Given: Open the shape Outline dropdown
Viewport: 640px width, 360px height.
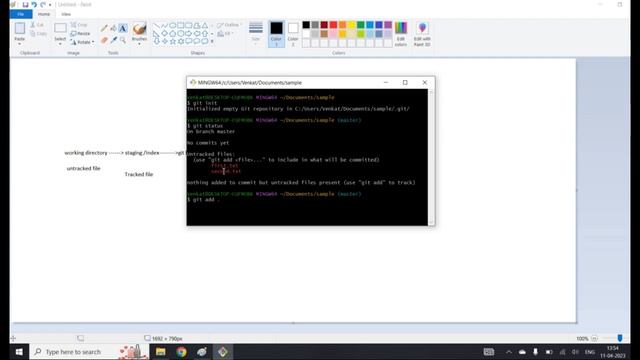Looking at the screenshot, I should 229,25.
